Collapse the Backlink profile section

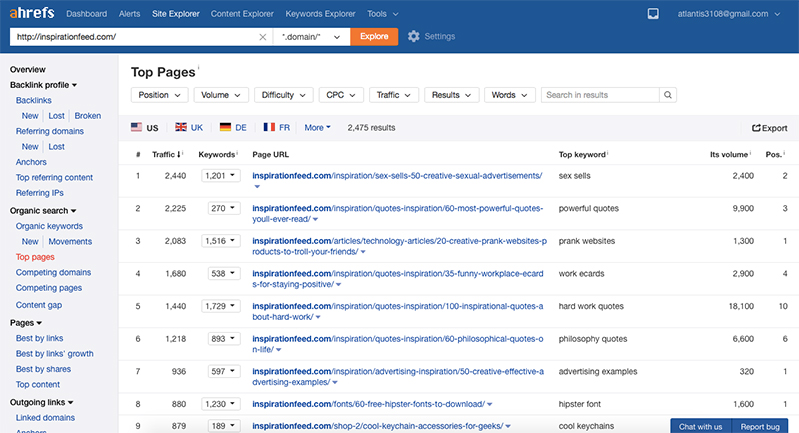(43, 85)
